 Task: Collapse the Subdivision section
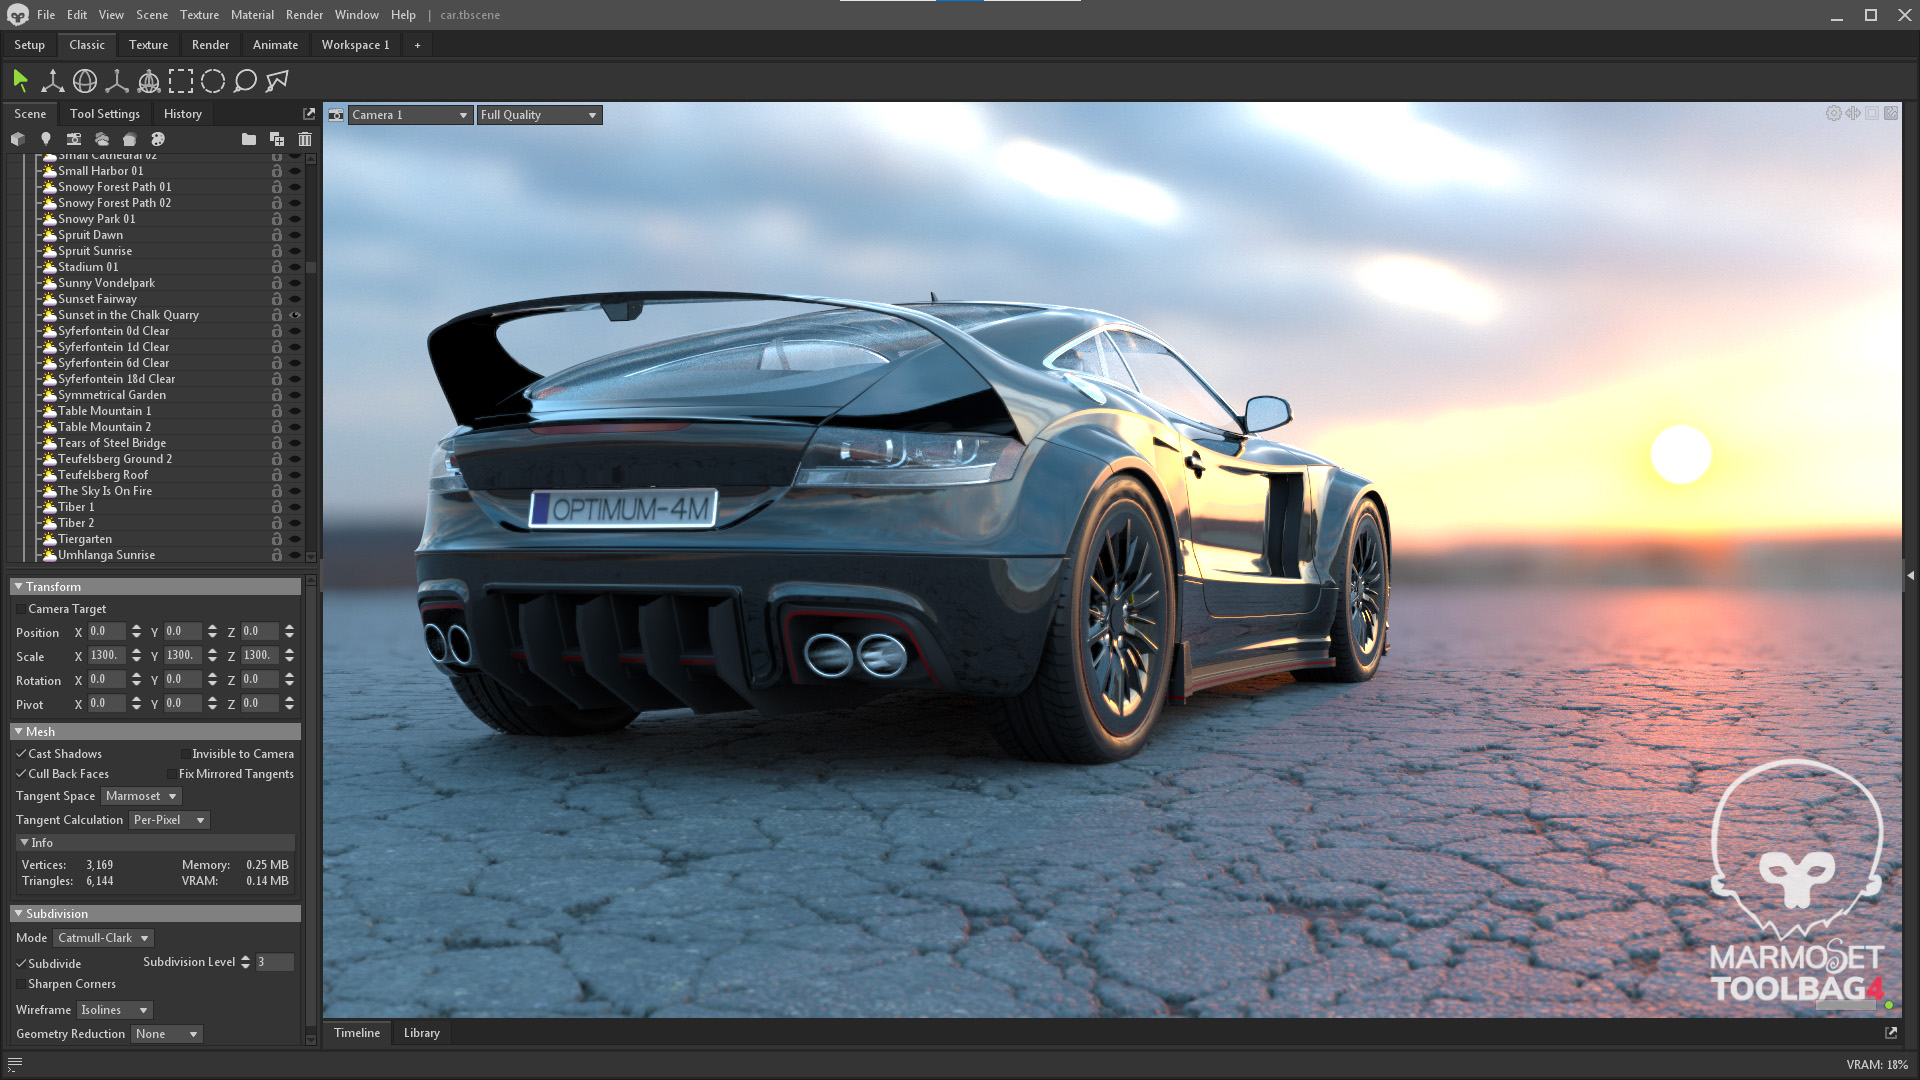click(18, 914)
